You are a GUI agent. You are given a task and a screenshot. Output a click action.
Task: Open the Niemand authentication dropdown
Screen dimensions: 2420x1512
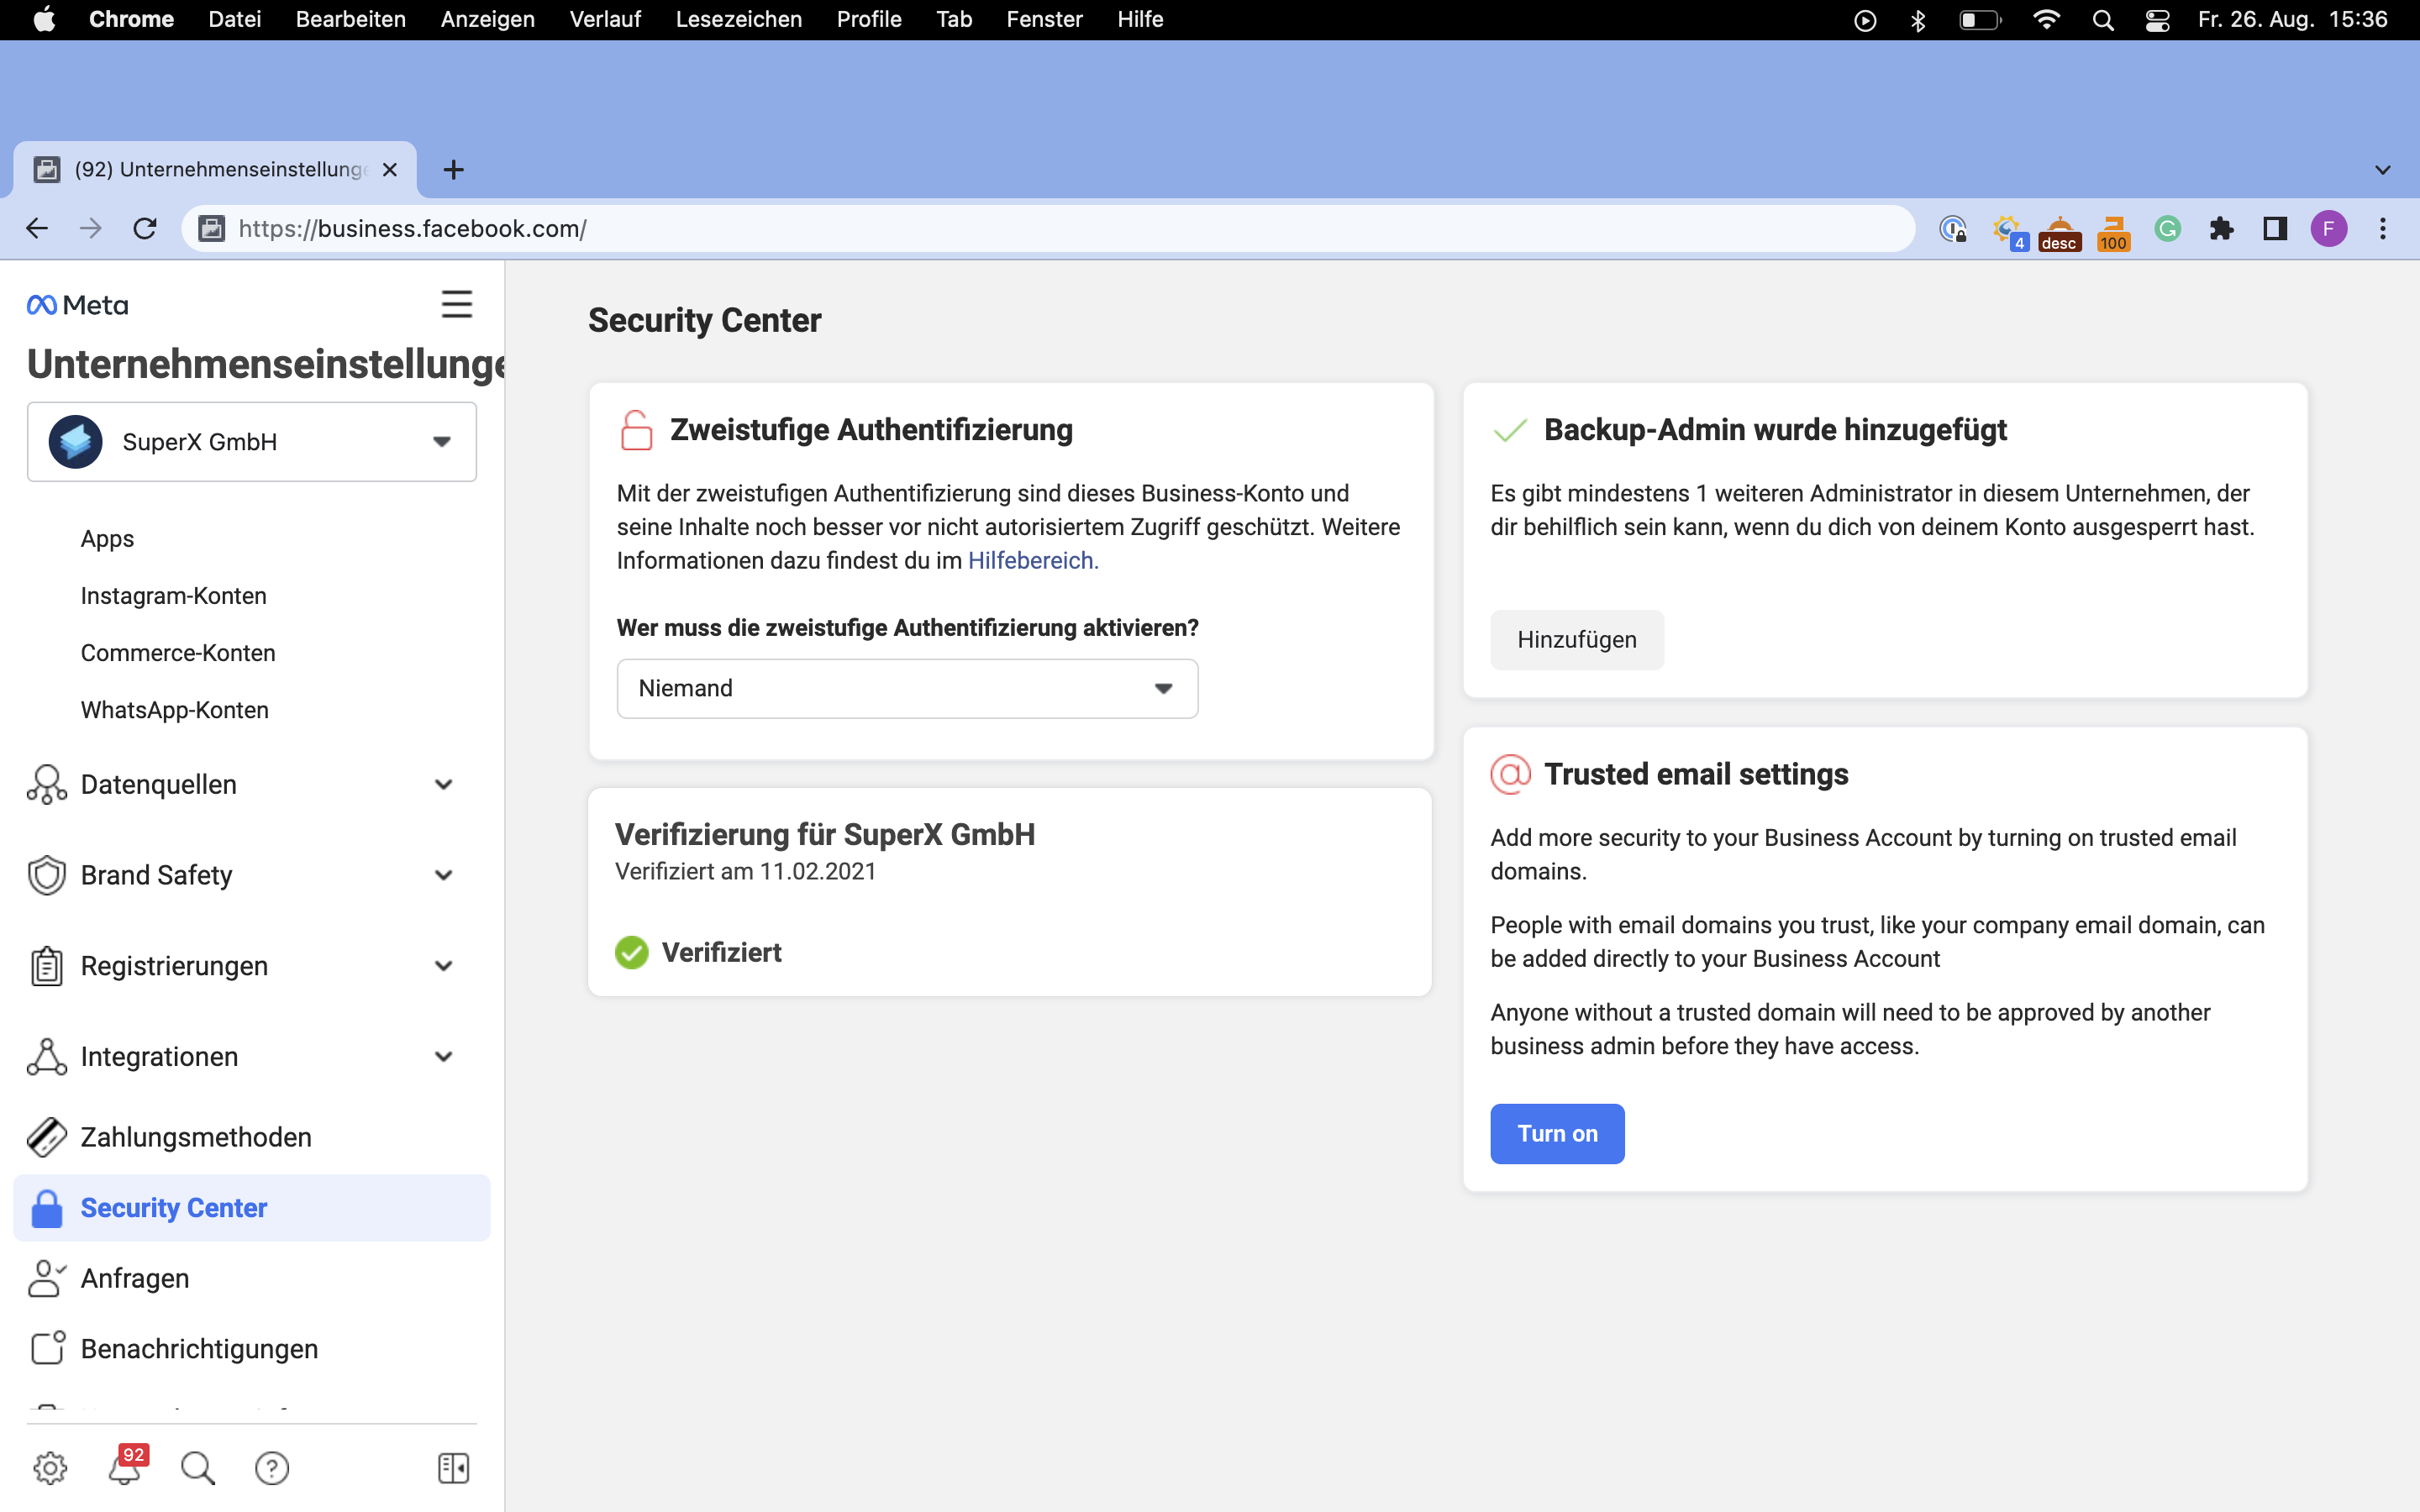[x=906, y=688]
